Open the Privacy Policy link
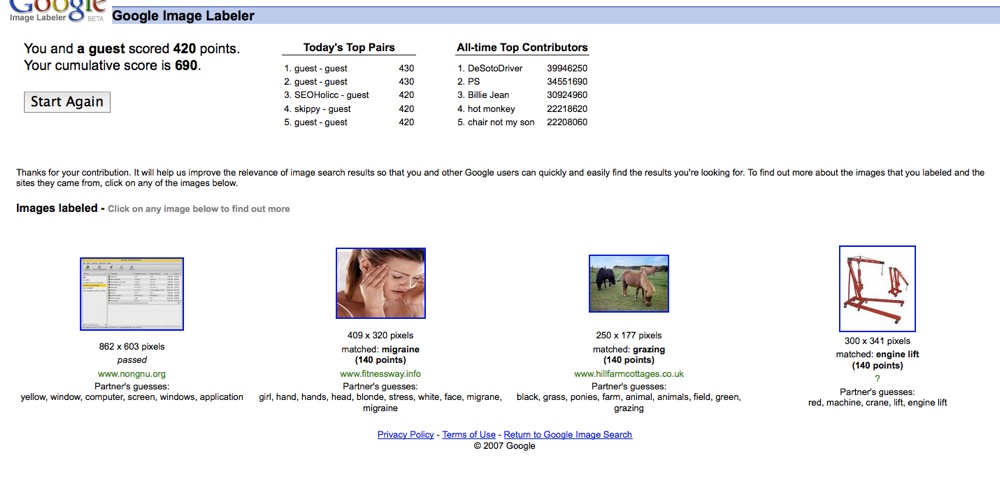Viewport: 1000px width, 477px height. pyautogui.click(x=405, y=435)
